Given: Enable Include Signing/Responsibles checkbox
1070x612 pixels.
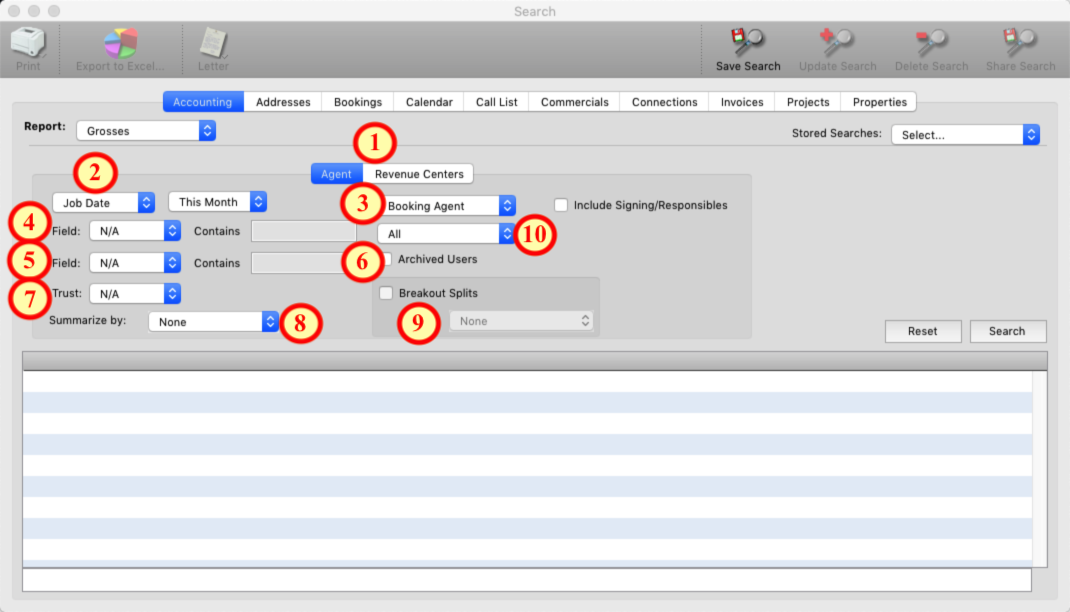Looking at the screenshot, I should 561,205.
